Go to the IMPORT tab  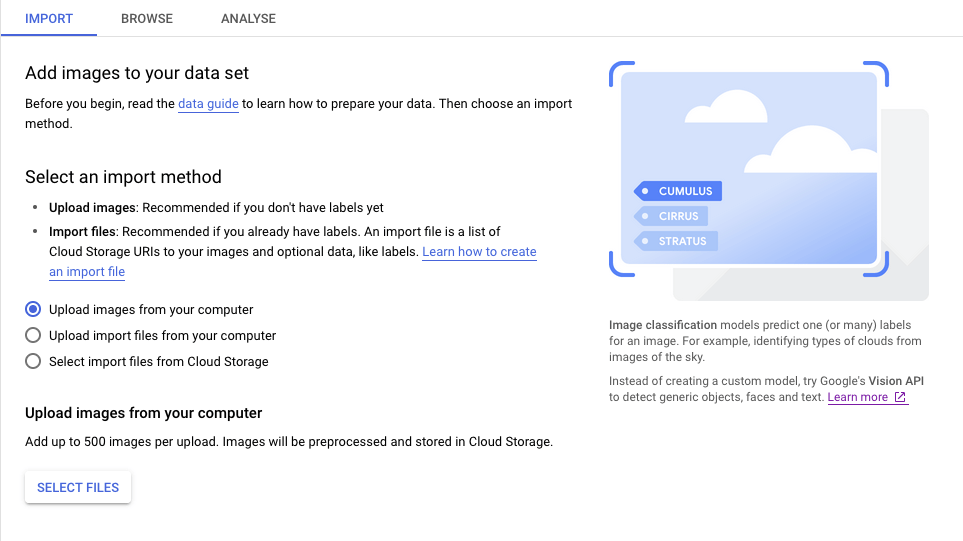(48, 19)
